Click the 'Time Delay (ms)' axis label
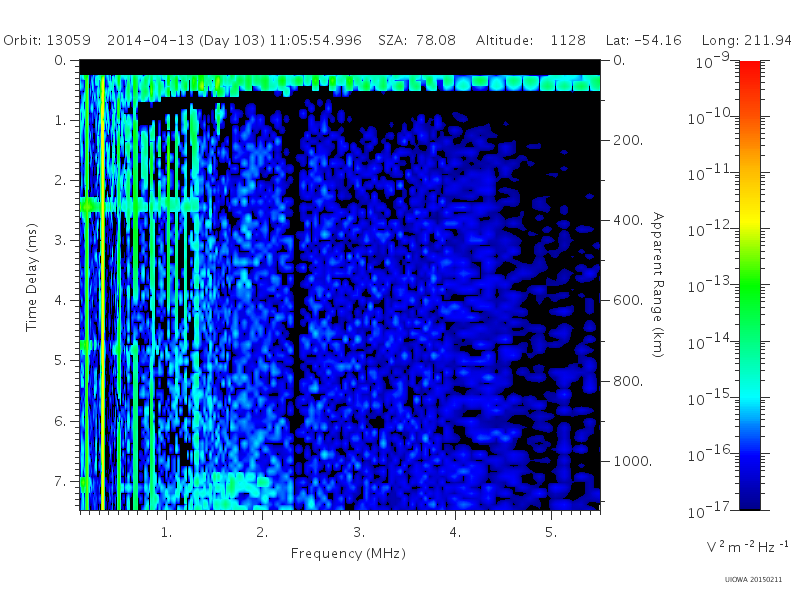This screenshot has width=800, height=600. coord(32,277)
